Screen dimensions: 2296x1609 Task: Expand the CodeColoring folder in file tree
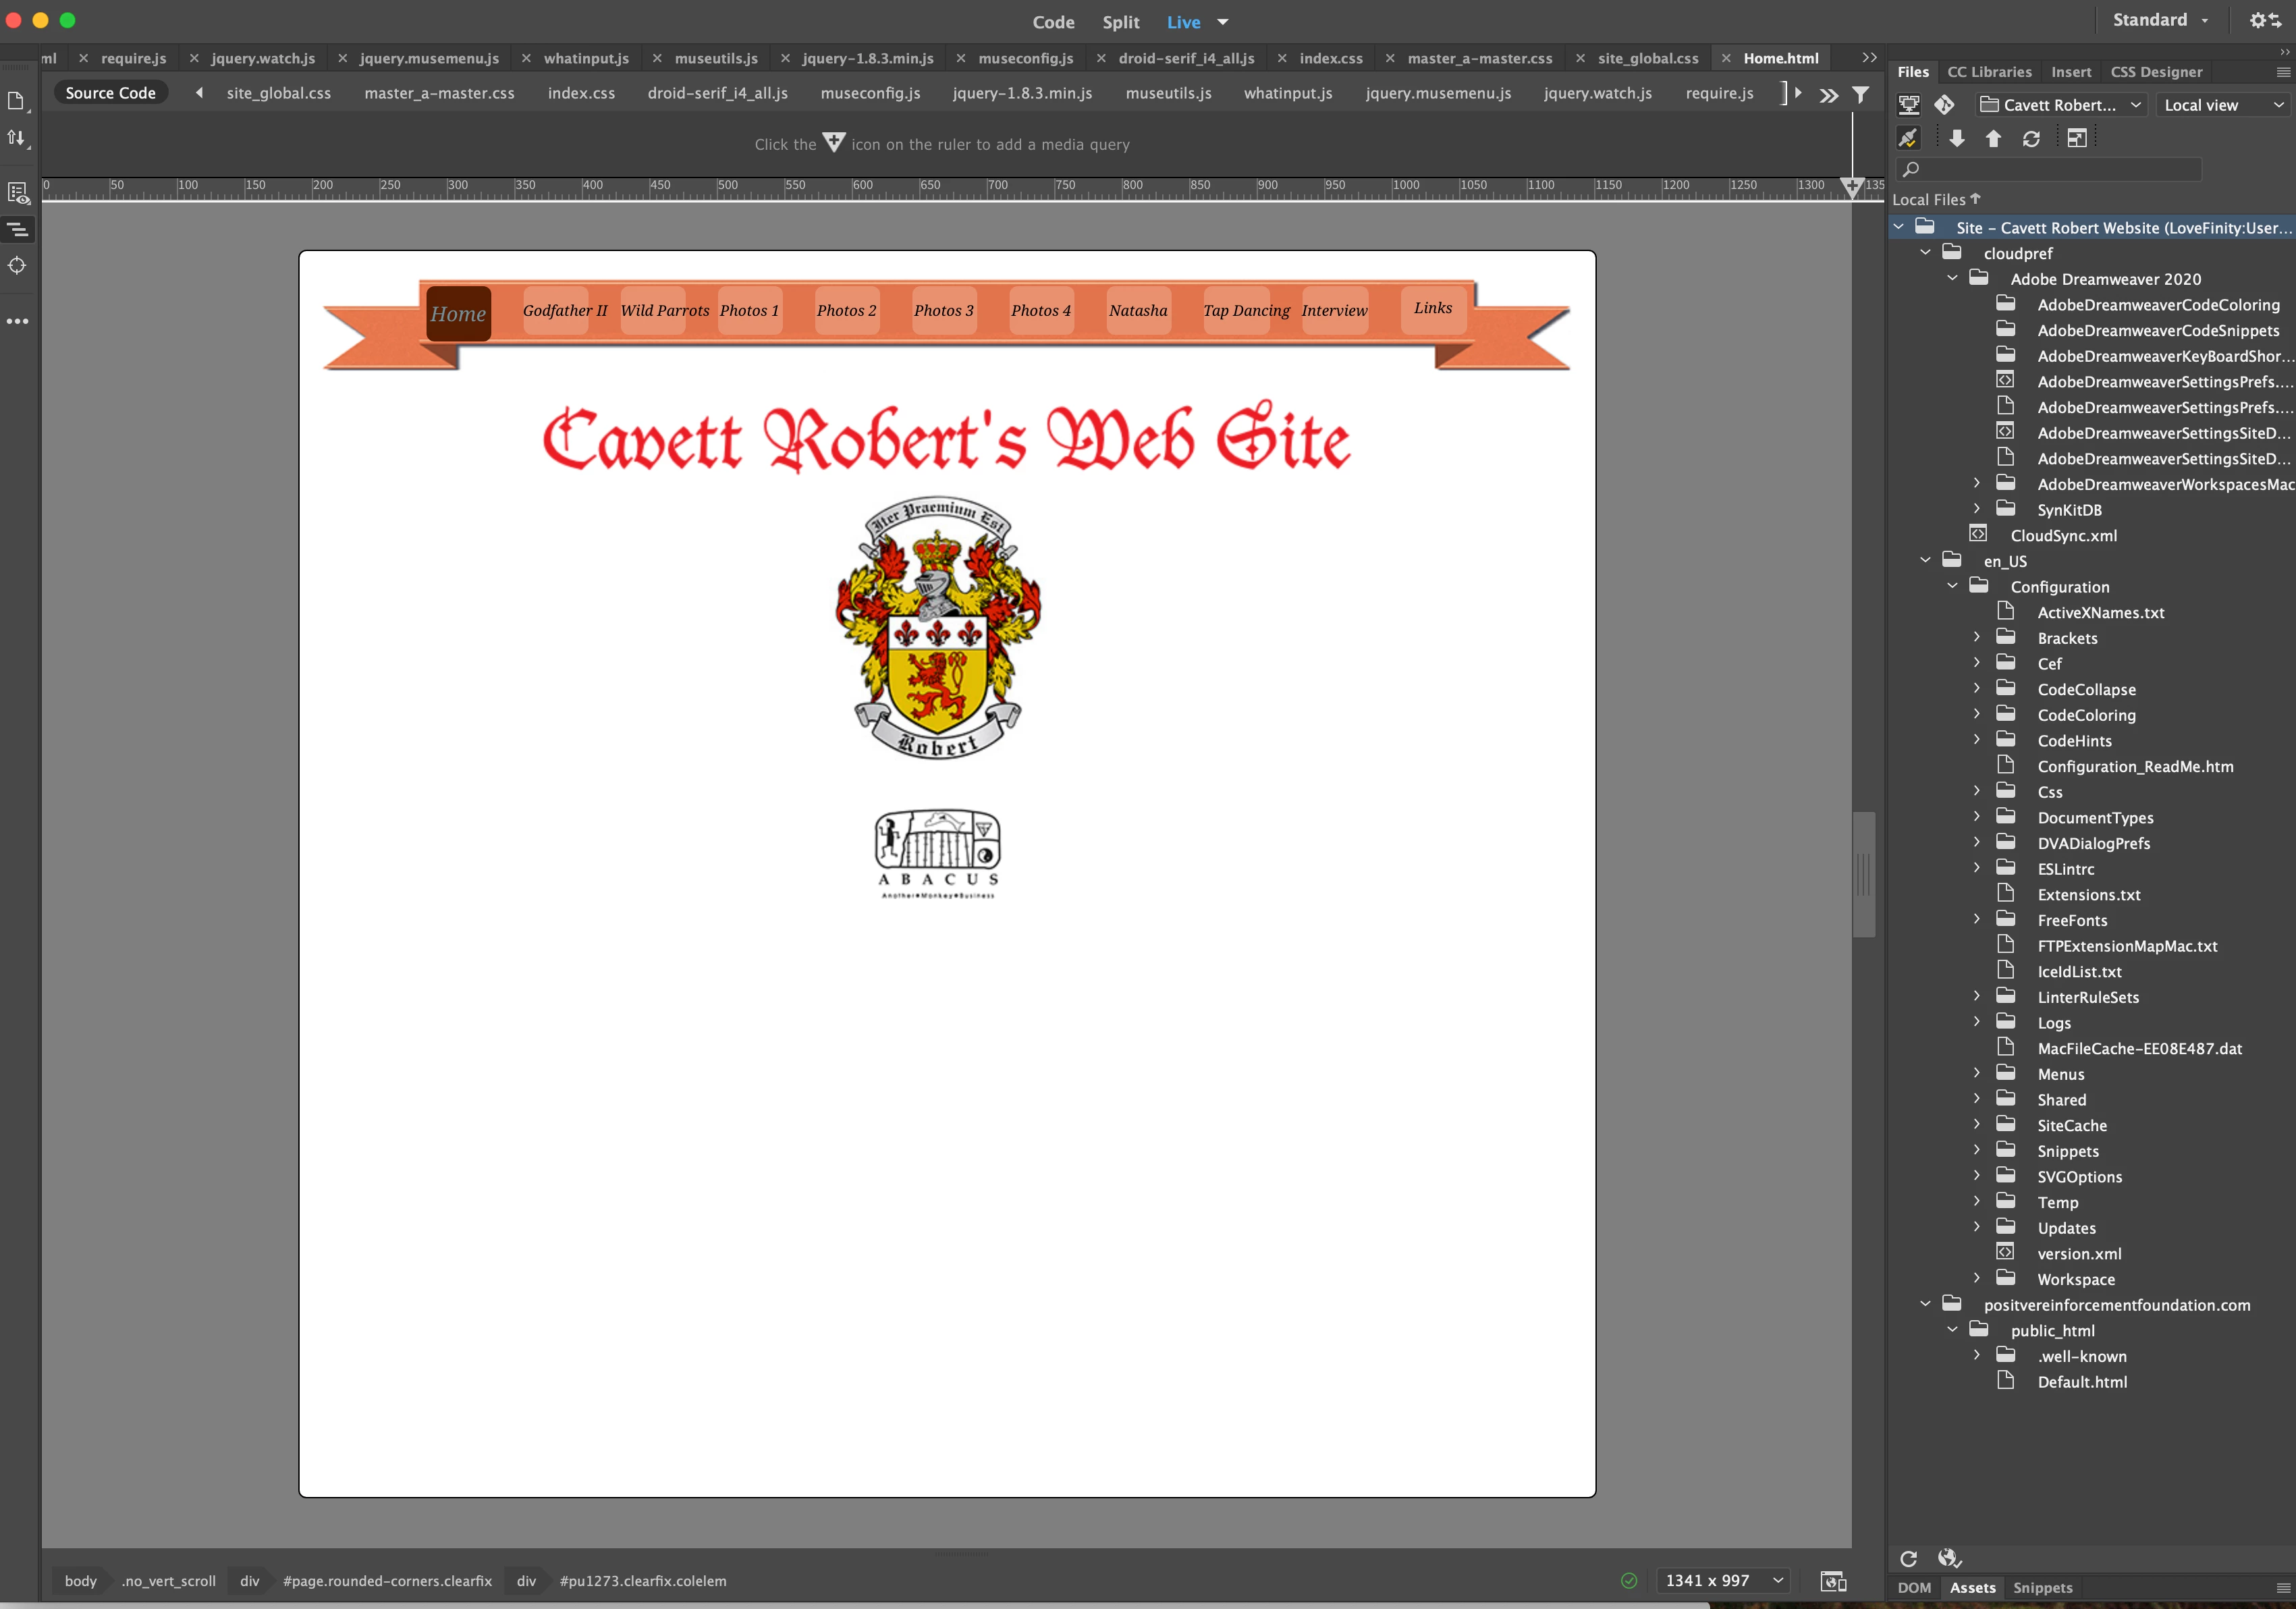(x=1976, y=714)
